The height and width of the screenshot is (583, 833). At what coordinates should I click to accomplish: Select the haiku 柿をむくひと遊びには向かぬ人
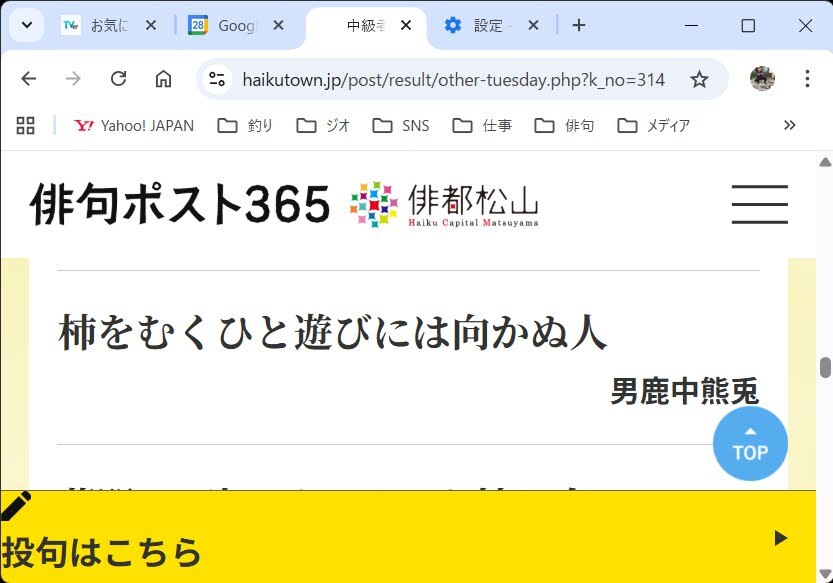333,332
